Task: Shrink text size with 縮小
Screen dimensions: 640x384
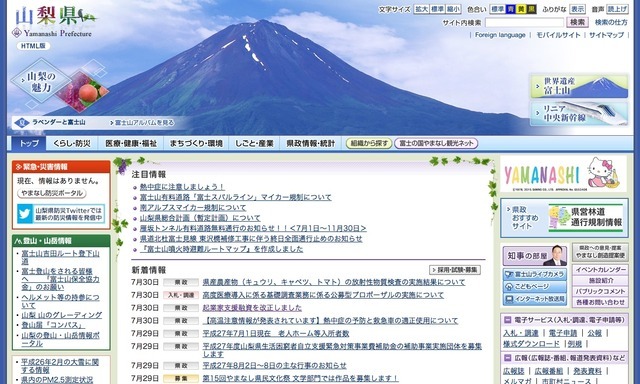Action: point(453,9)
